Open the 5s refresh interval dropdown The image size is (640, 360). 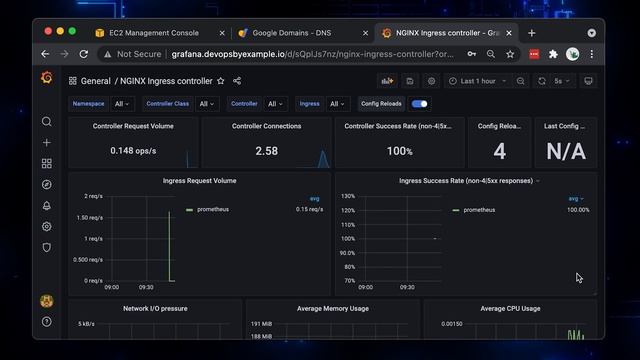point(562,81)
